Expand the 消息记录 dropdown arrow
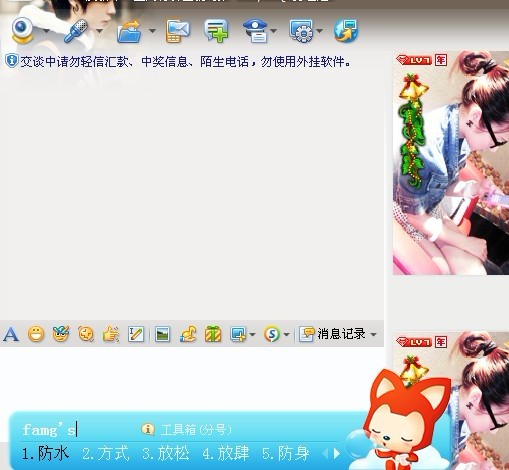Viewport: 509px width, 470px height. coord(374,334)
